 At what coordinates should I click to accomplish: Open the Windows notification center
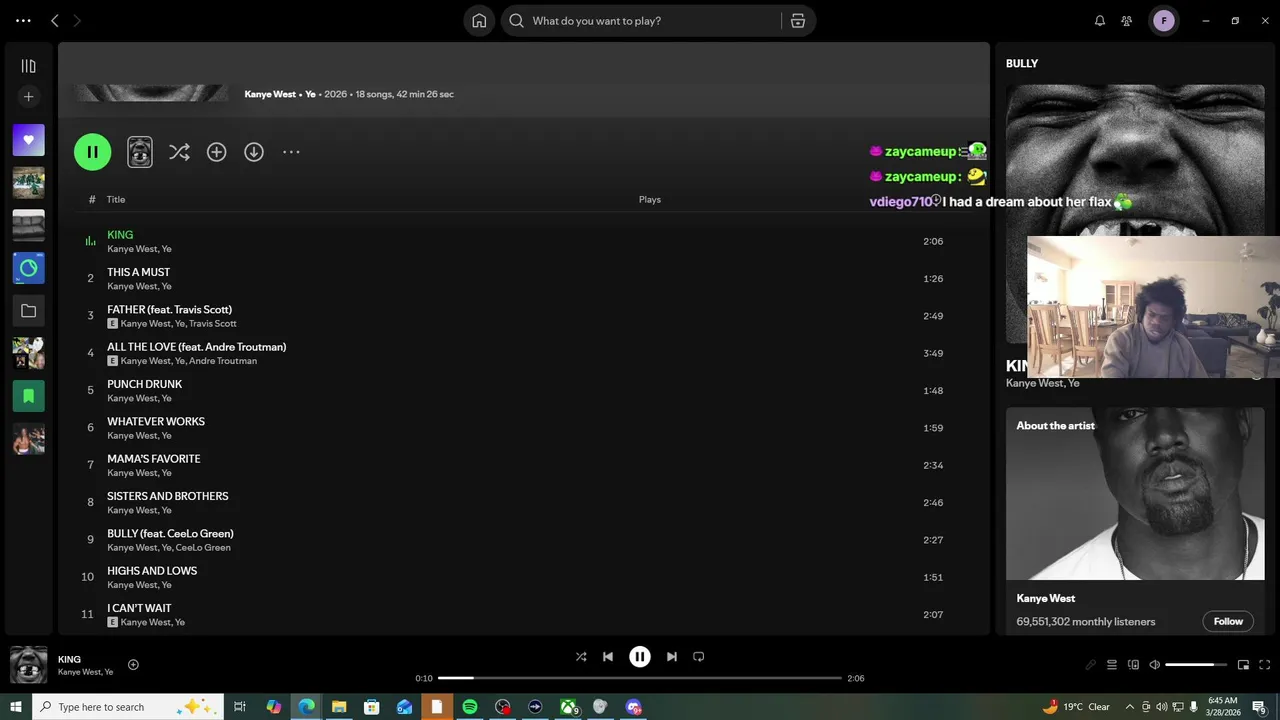coord(1260,707)
